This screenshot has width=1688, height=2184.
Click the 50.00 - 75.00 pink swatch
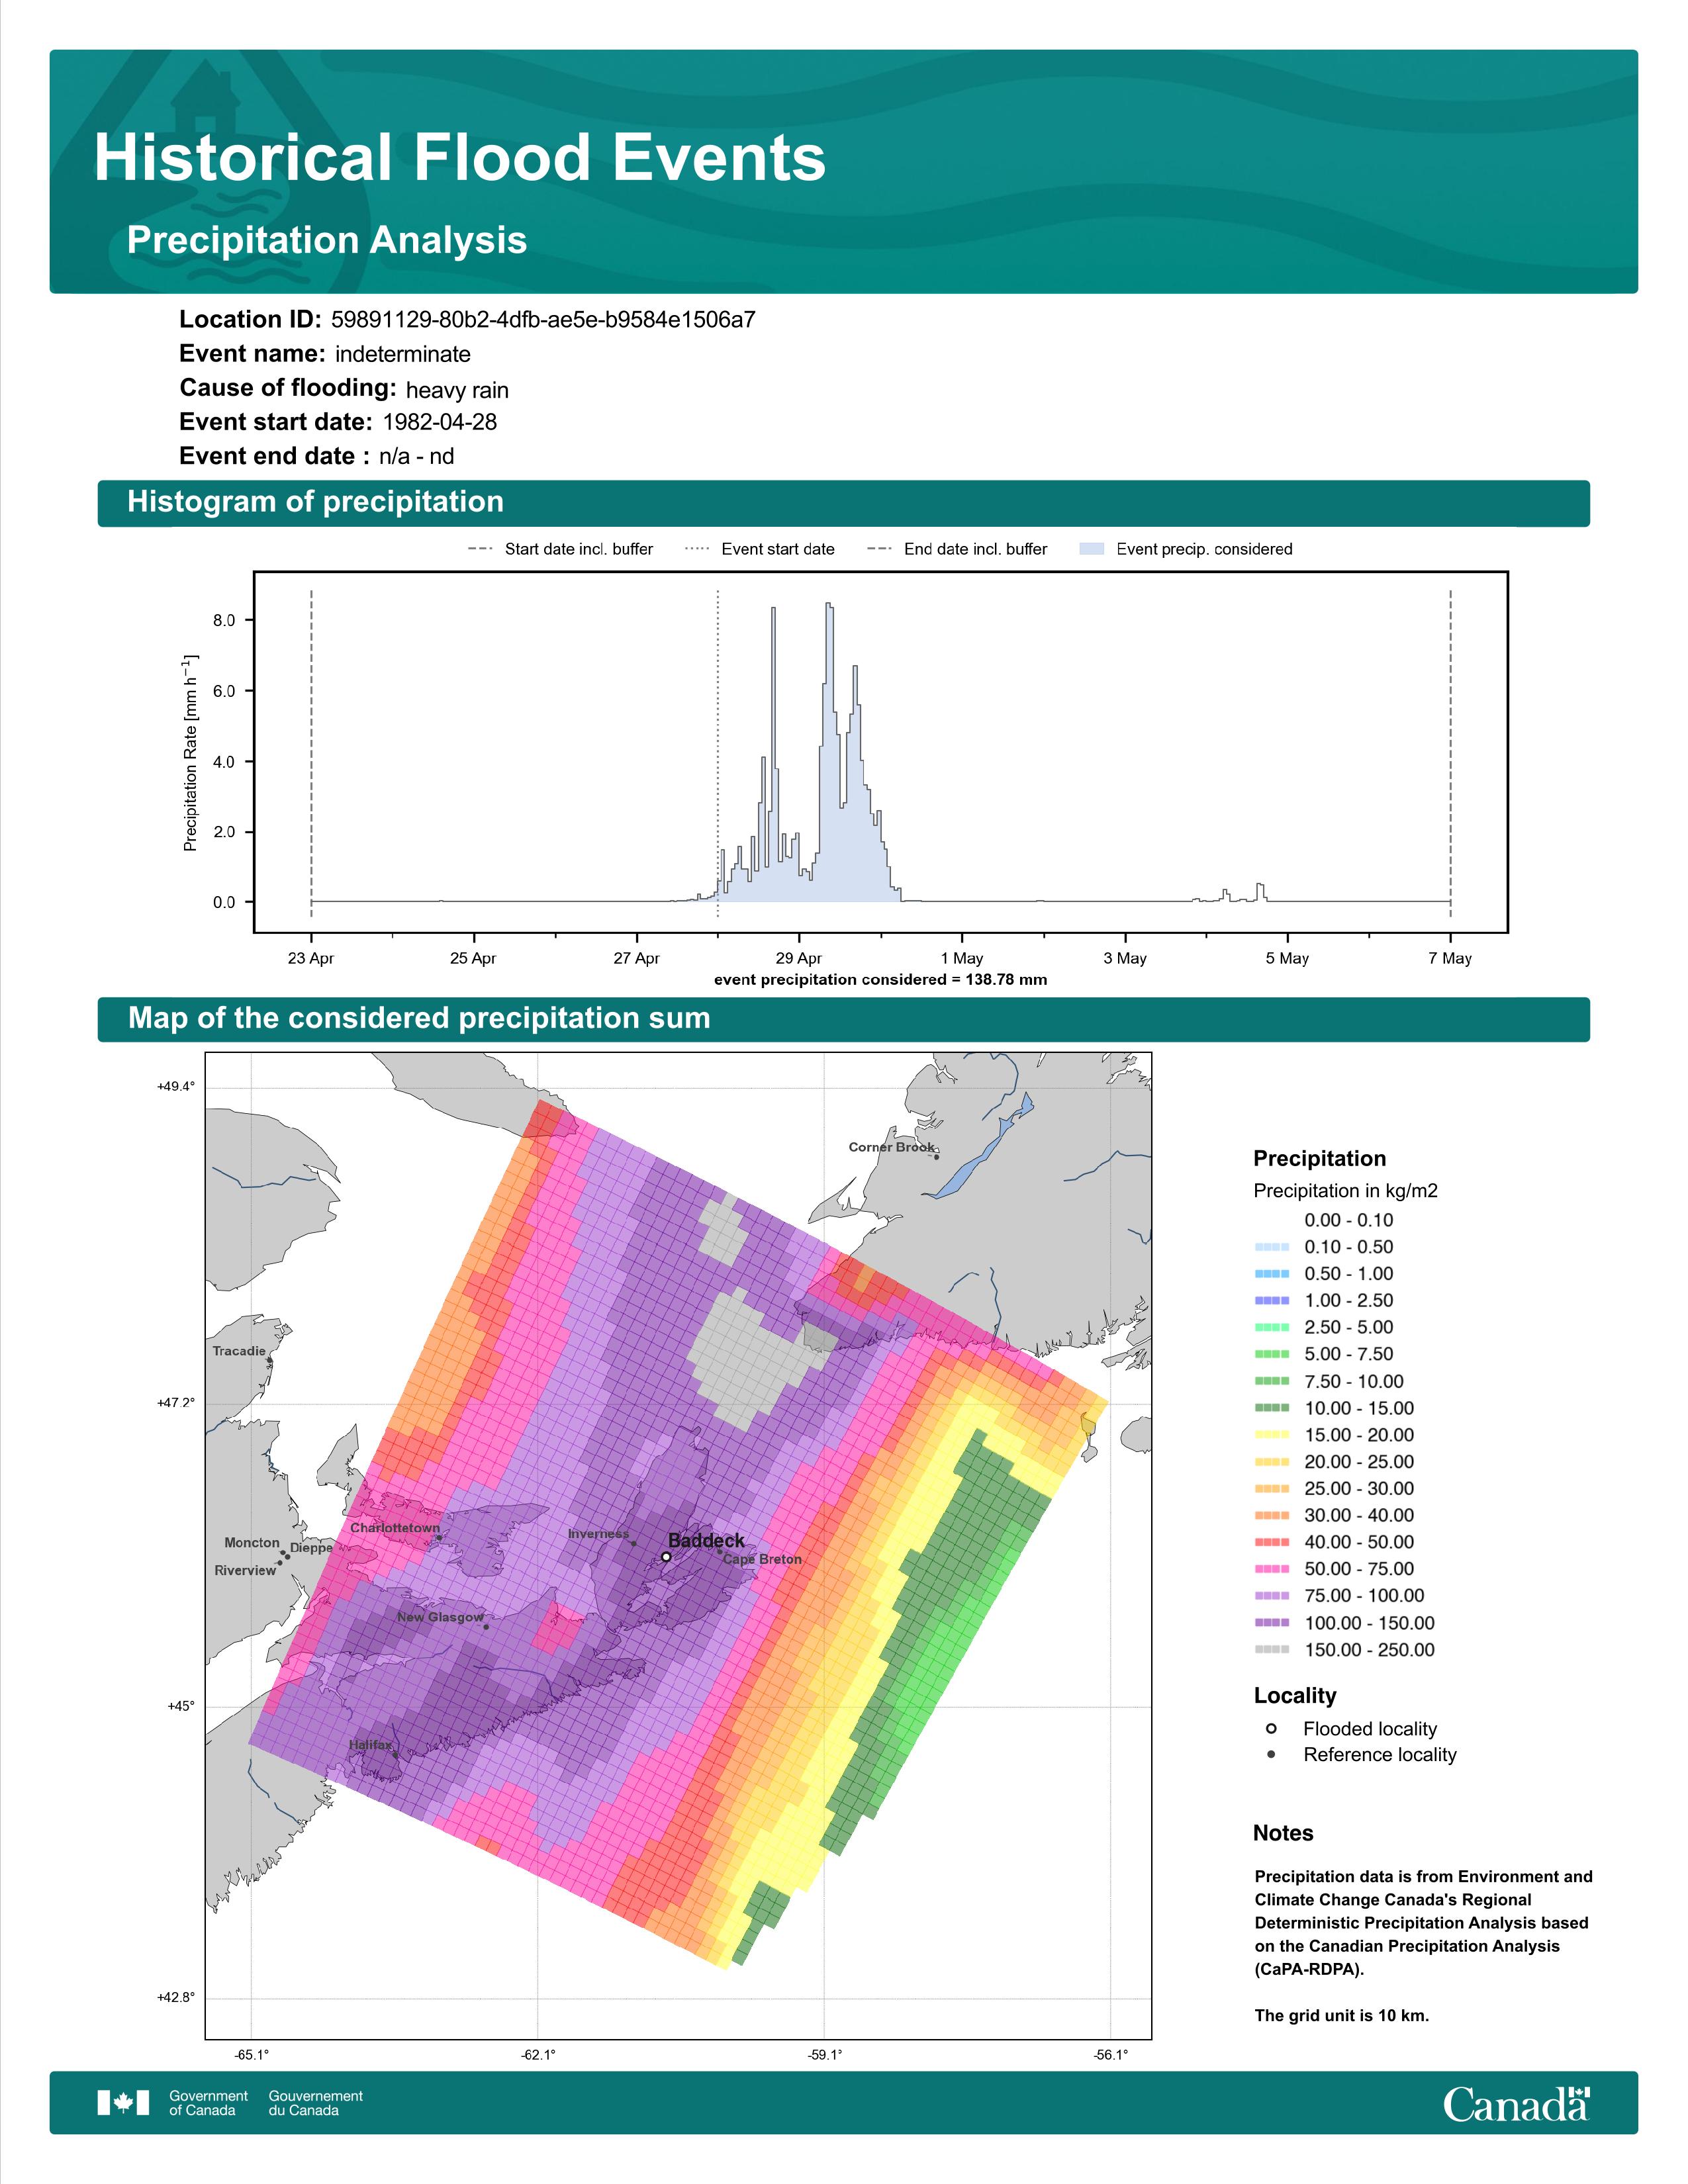pos(1272,1568)
